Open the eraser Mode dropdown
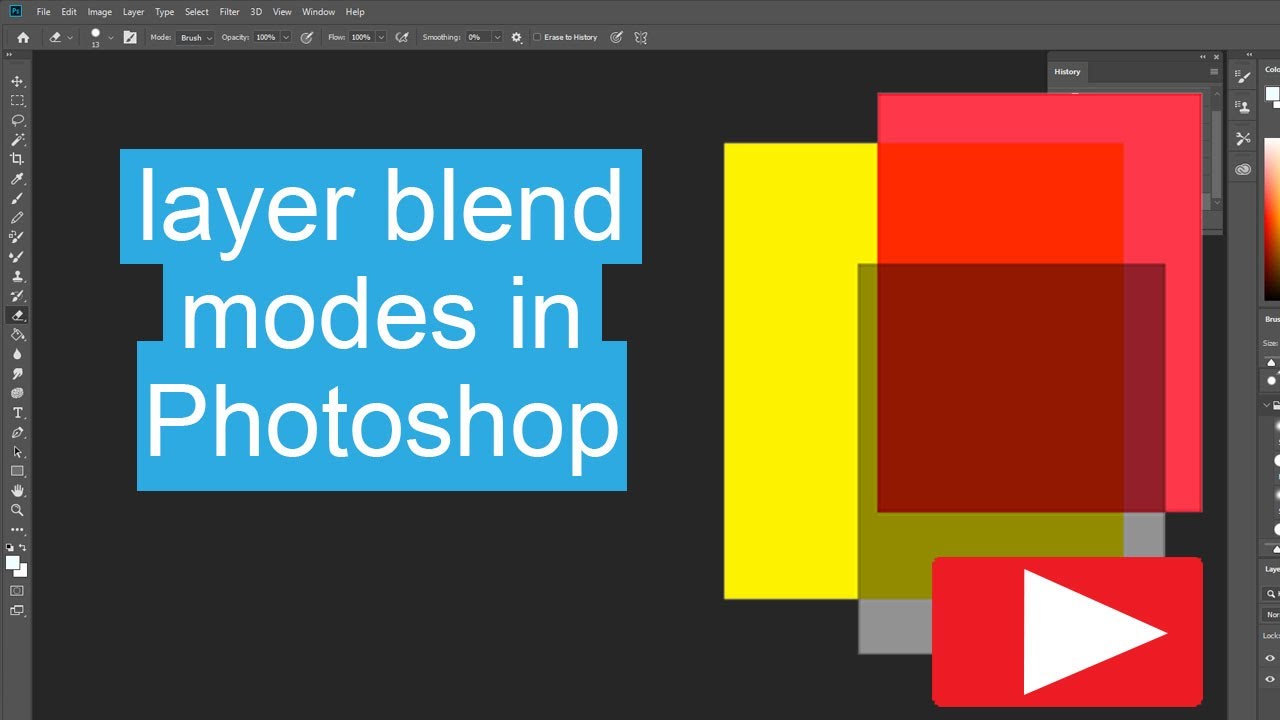This screenshot has width=1280, height=720. (196, 37)
